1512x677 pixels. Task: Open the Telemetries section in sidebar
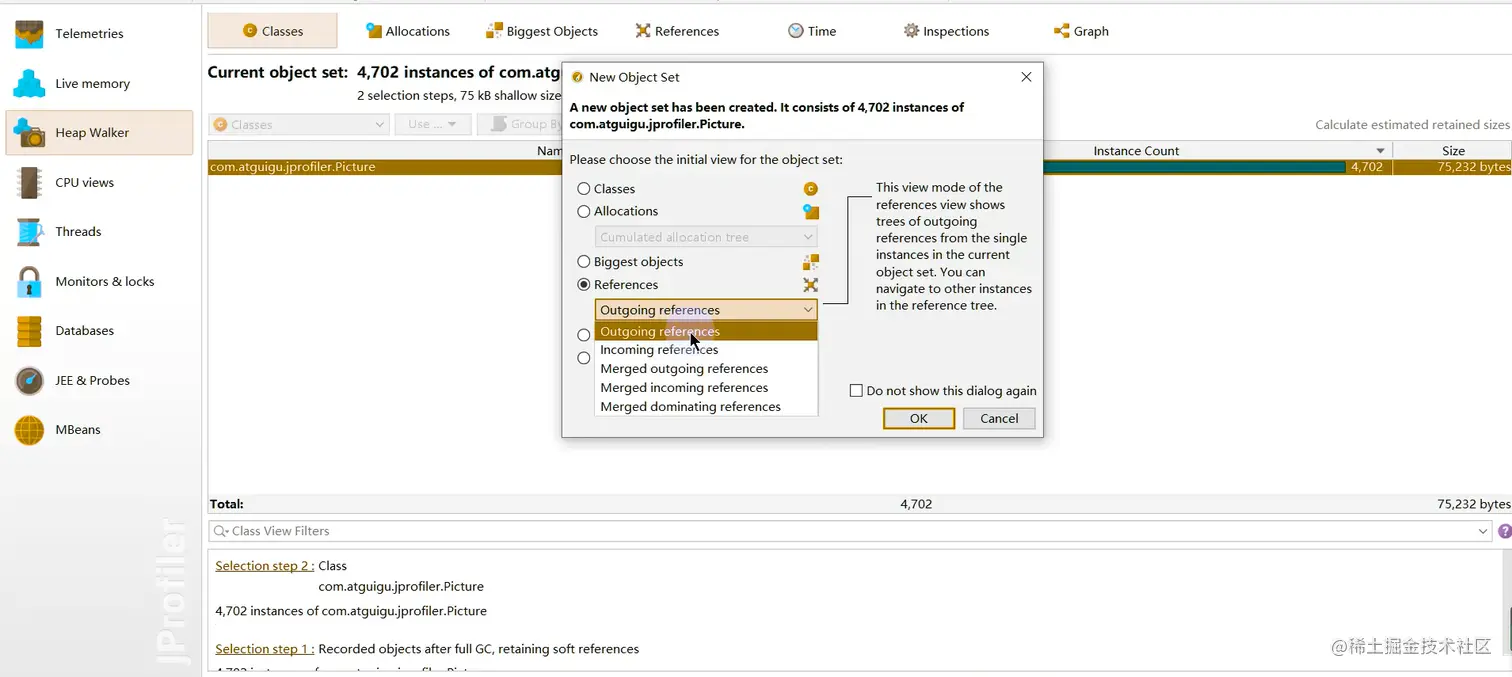tap(98, 34)
